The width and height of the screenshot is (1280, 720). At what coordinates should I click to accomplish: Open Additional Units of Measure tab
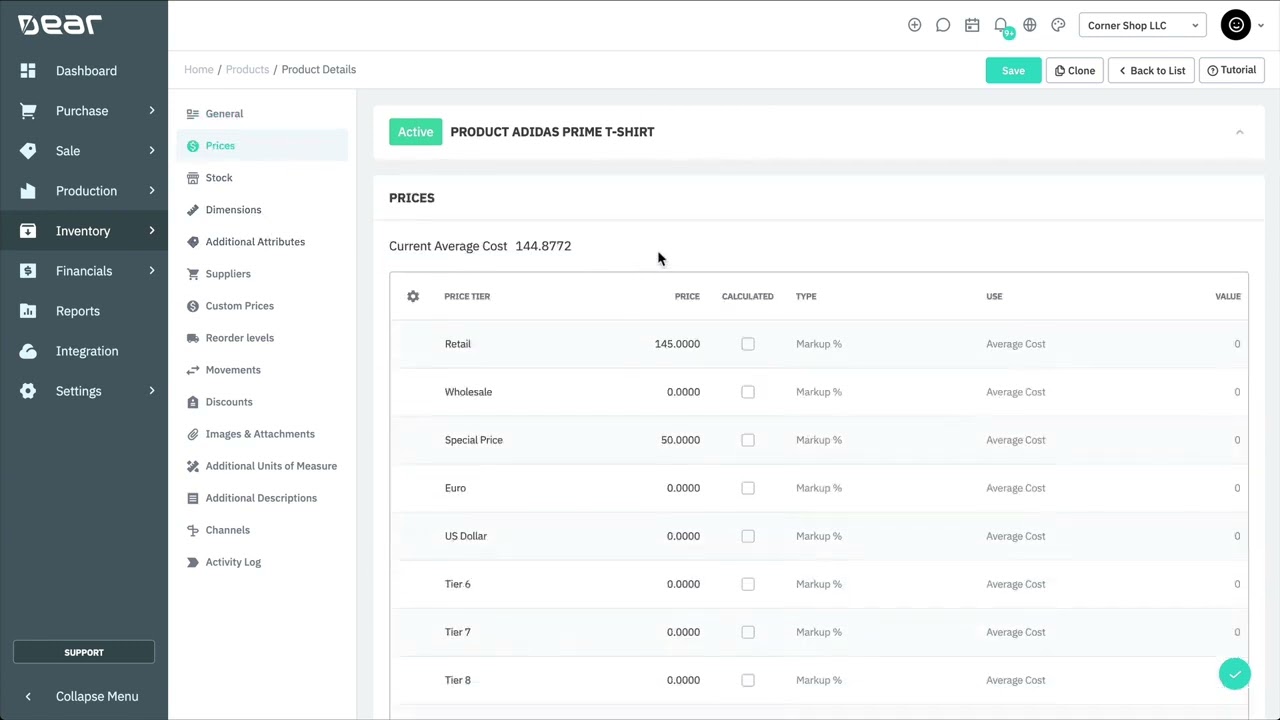[x=262, y=466]
